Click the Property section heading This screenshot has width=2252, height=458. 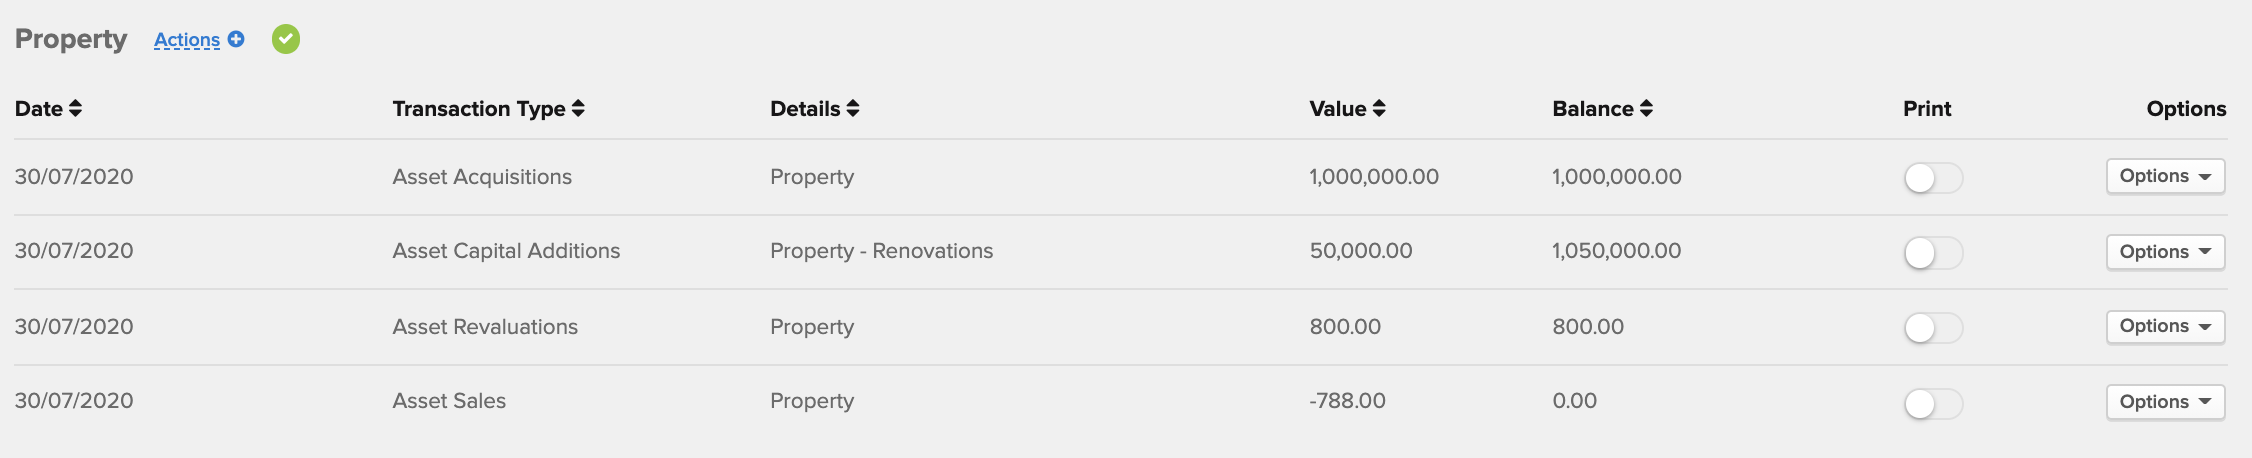71,39
